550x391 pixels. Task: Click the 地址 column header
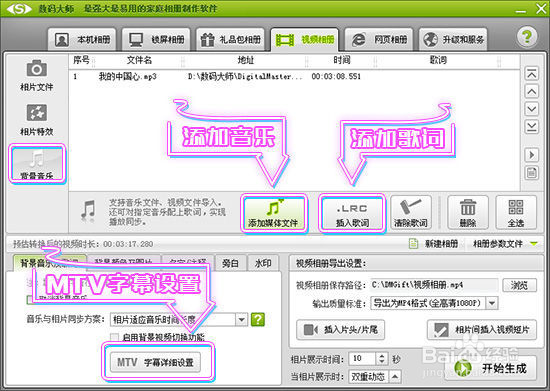[246, 60]
